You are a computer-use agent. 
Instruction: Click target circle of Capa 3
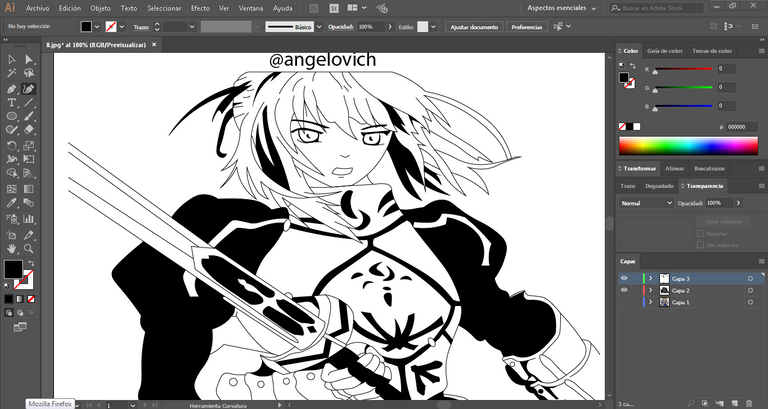click(x=750, y=278)
